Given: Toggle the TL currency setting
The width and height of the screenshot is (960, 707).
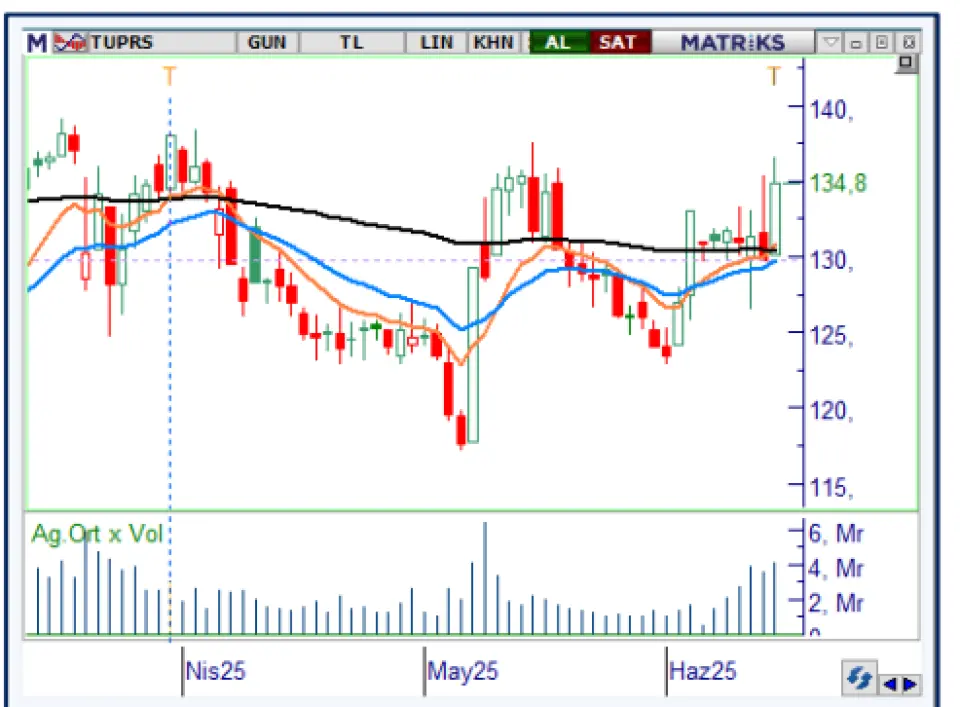Looking at the screenshot, I should [350, 43].
